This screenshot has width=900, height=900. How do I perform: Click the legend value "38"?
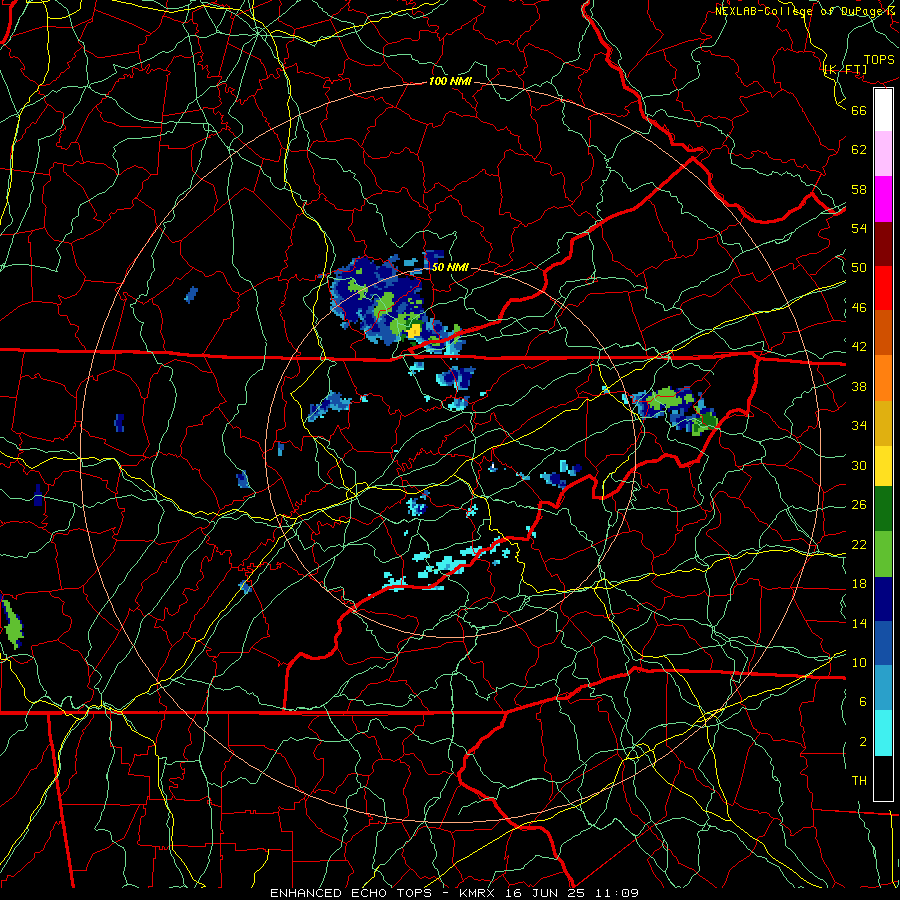859,386
